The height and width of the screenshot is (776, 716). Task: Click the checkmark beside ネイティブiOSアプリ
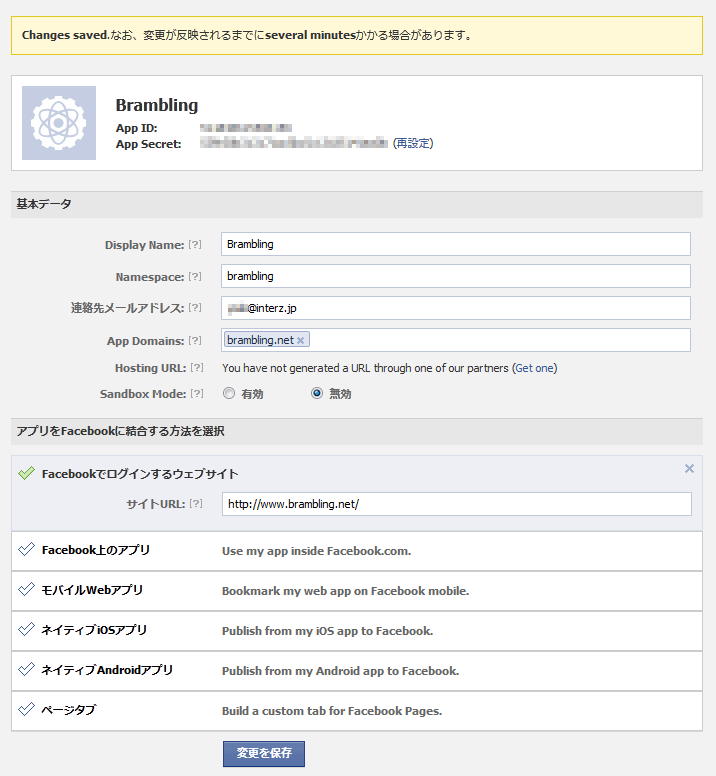coord(26,629)
